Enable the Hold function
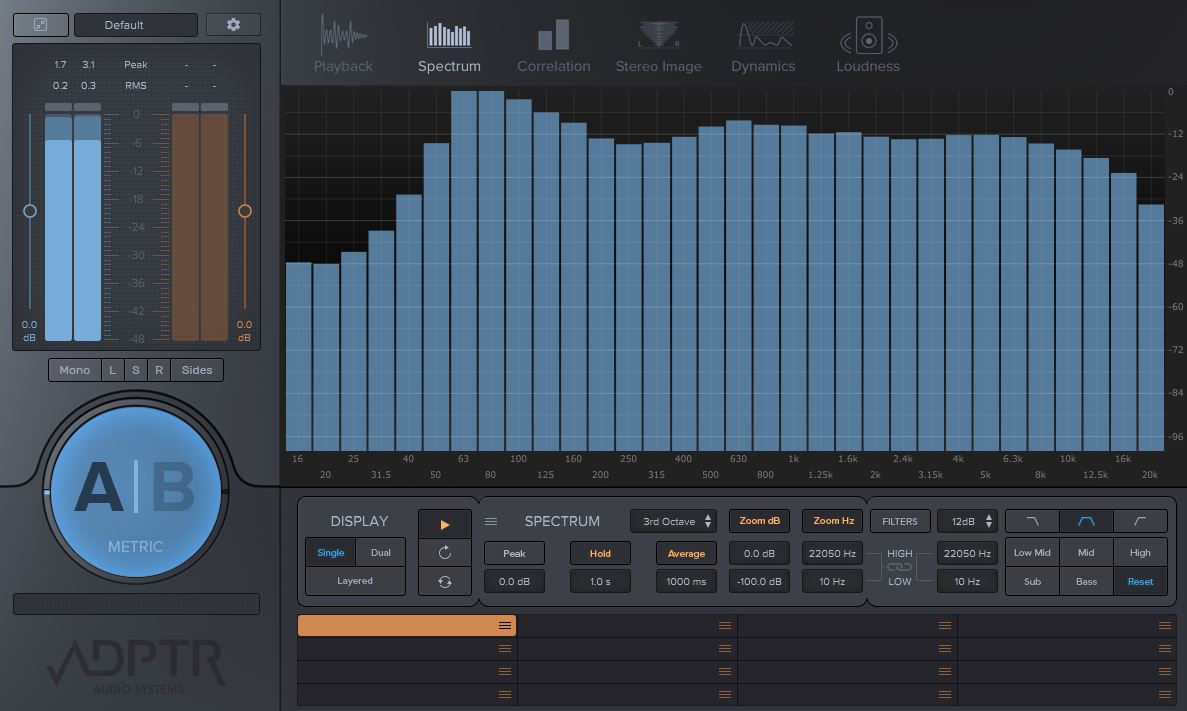 click(600, 552)
